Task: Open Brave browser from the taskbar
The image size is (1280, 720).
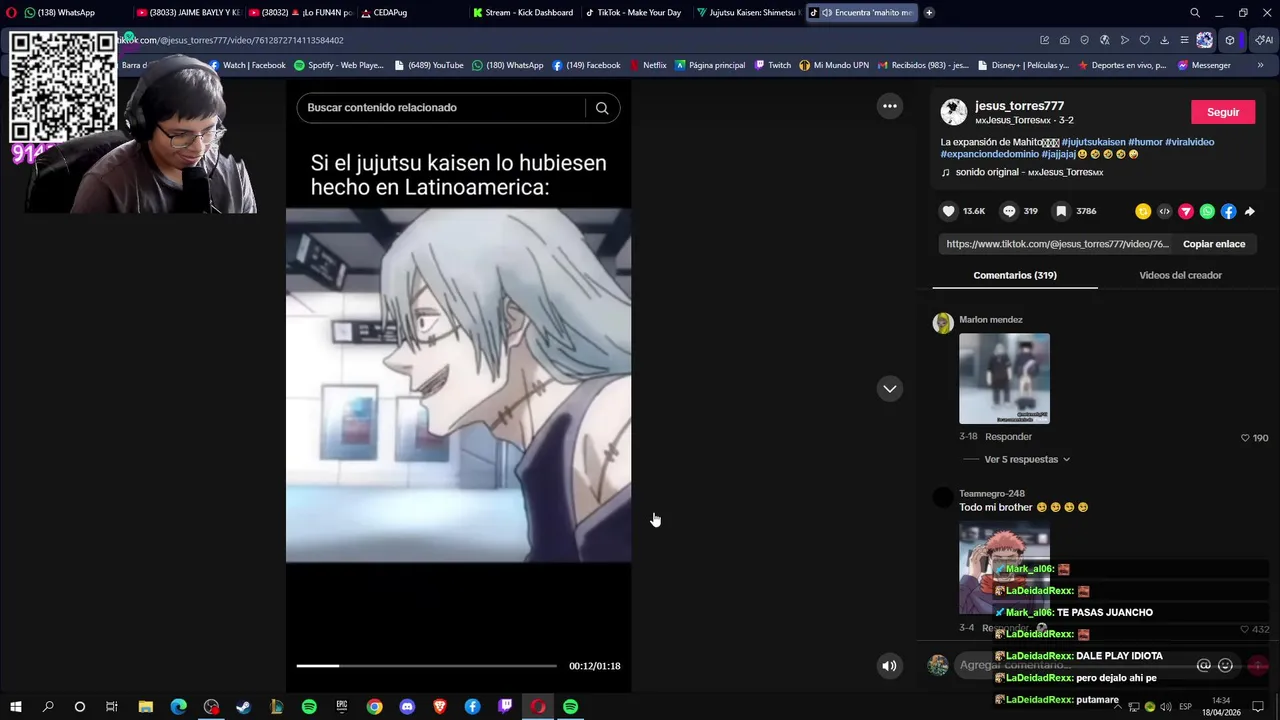Action: [440, 707]
